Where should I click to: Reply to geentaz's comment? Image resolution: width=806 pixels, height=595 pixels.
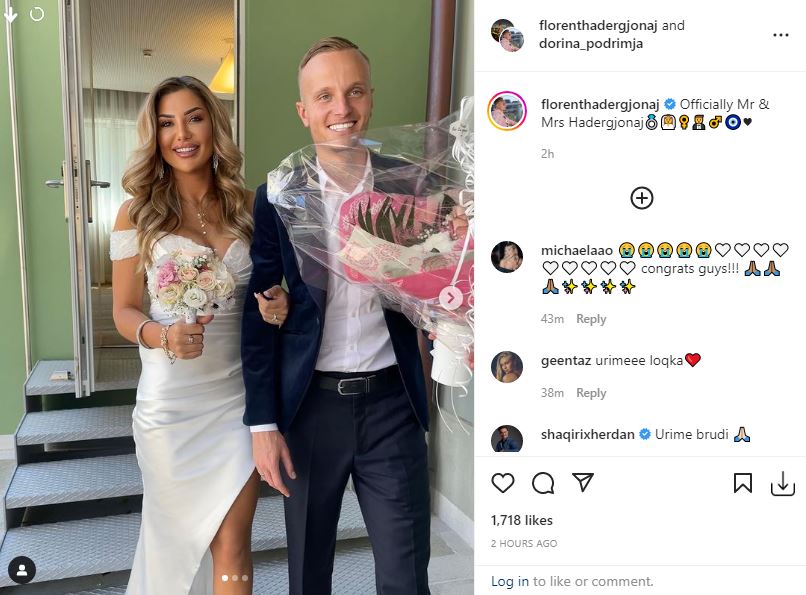[591, 393]
